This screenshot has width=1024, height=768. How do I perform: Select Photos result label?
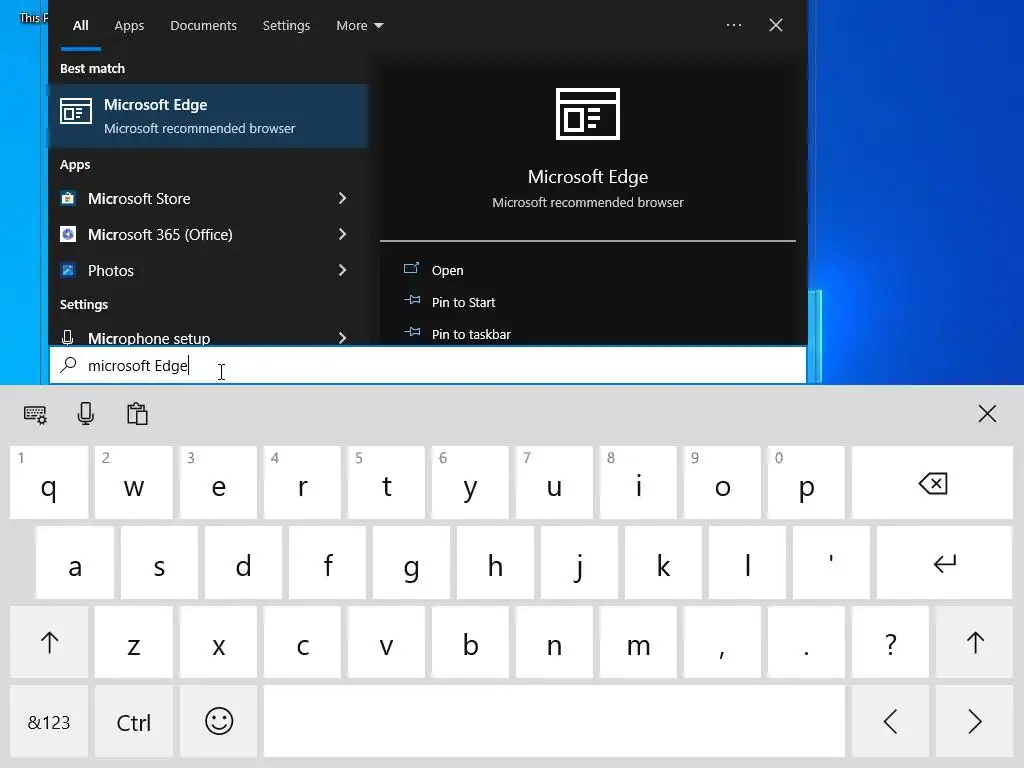[110, 270]
